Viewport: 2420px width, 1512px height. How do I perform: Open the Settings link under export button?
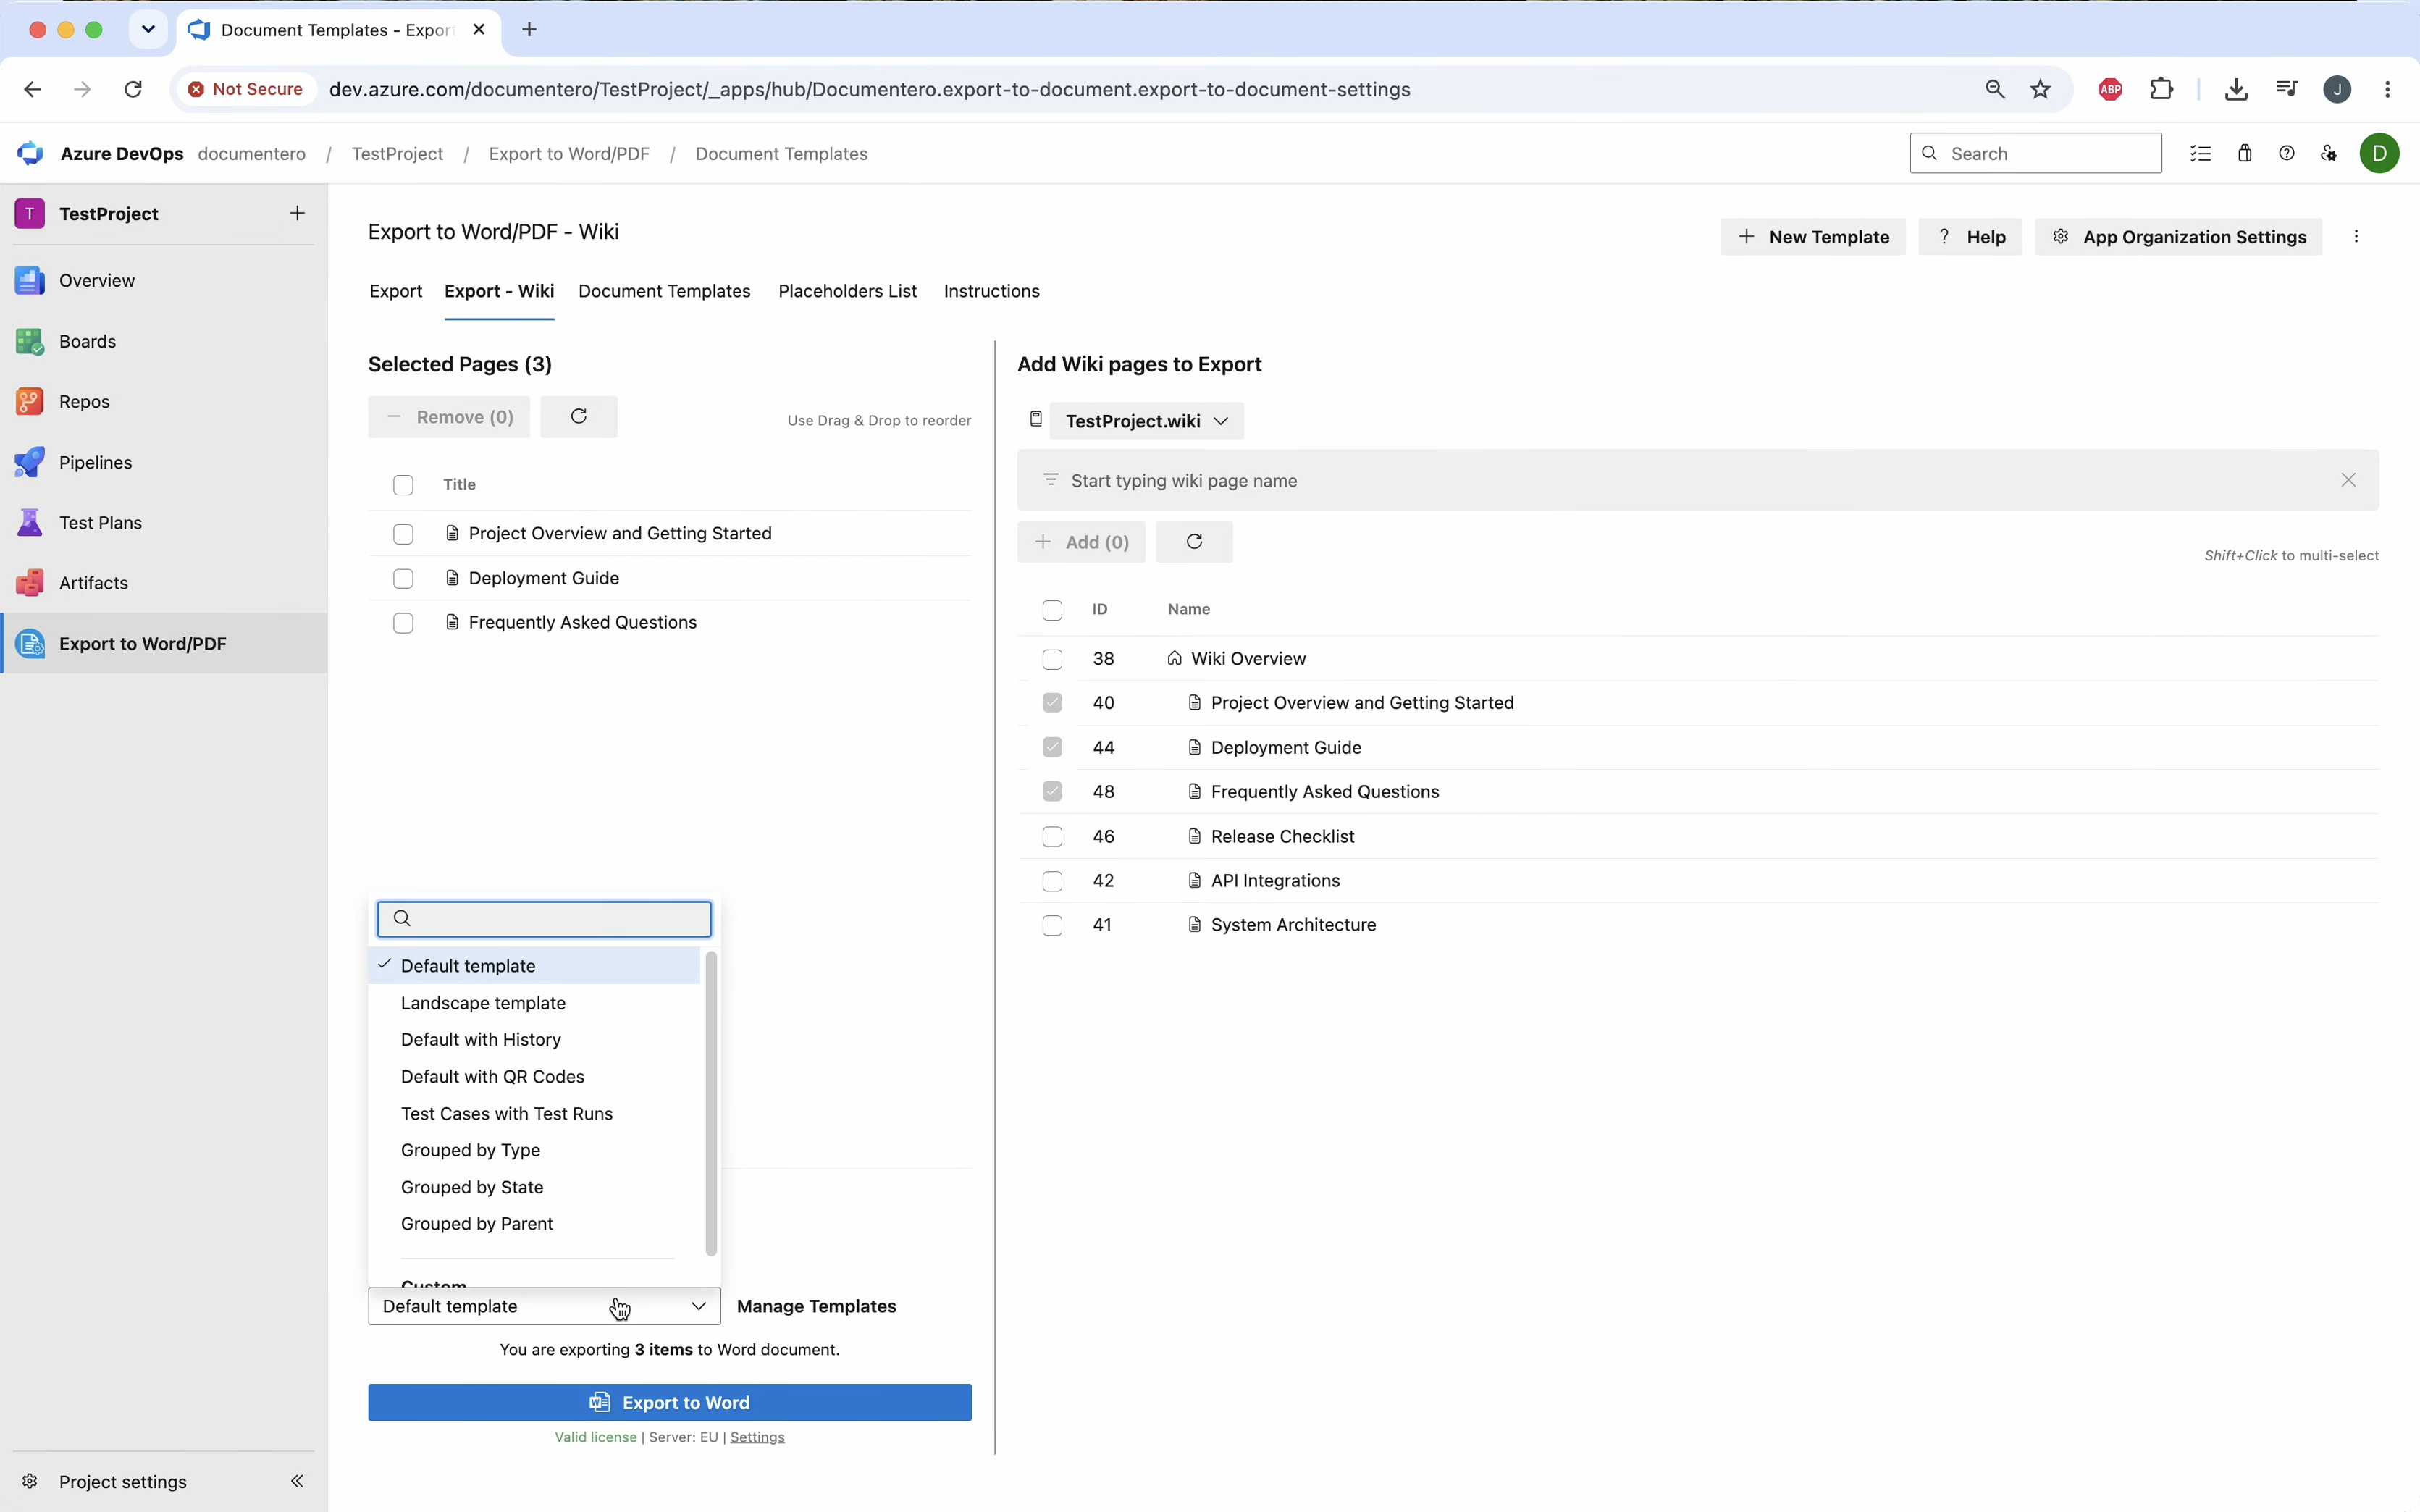(757, 1437)
